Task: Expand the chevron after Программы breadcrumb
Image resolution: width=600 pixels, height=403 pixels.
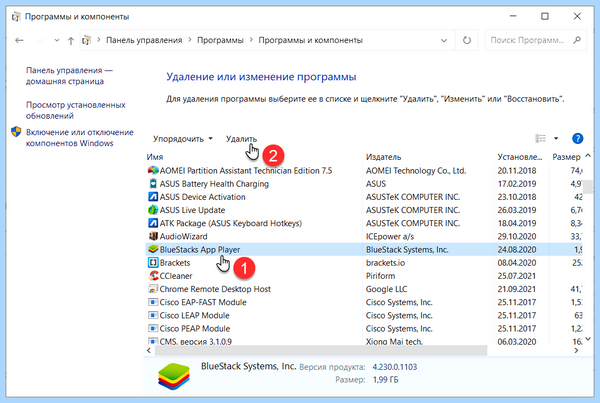Action: pyautogui.click(x=251, y=40)
